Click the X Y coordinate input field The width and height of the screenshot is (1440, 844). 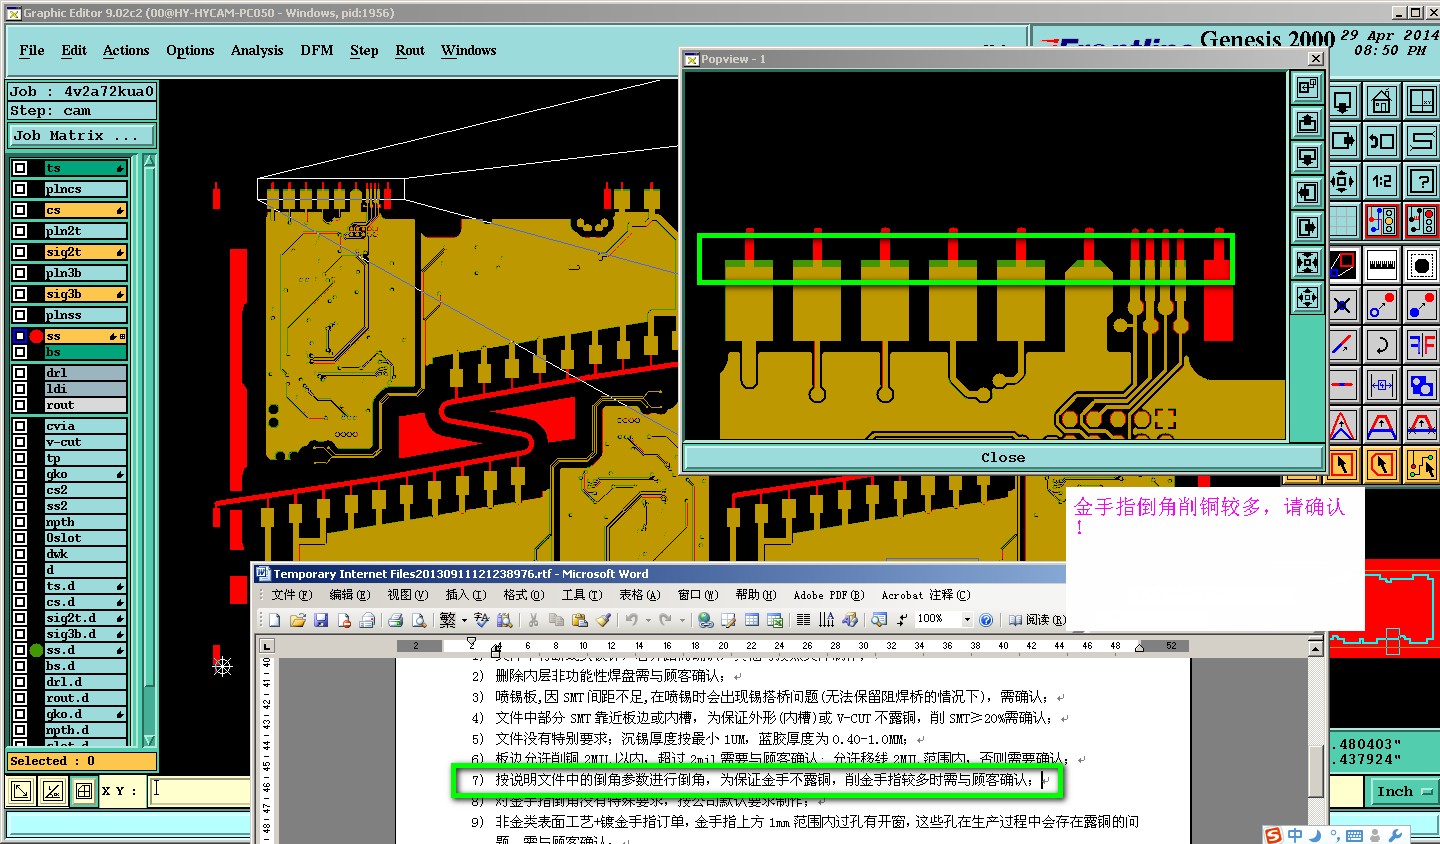(200, 791)
